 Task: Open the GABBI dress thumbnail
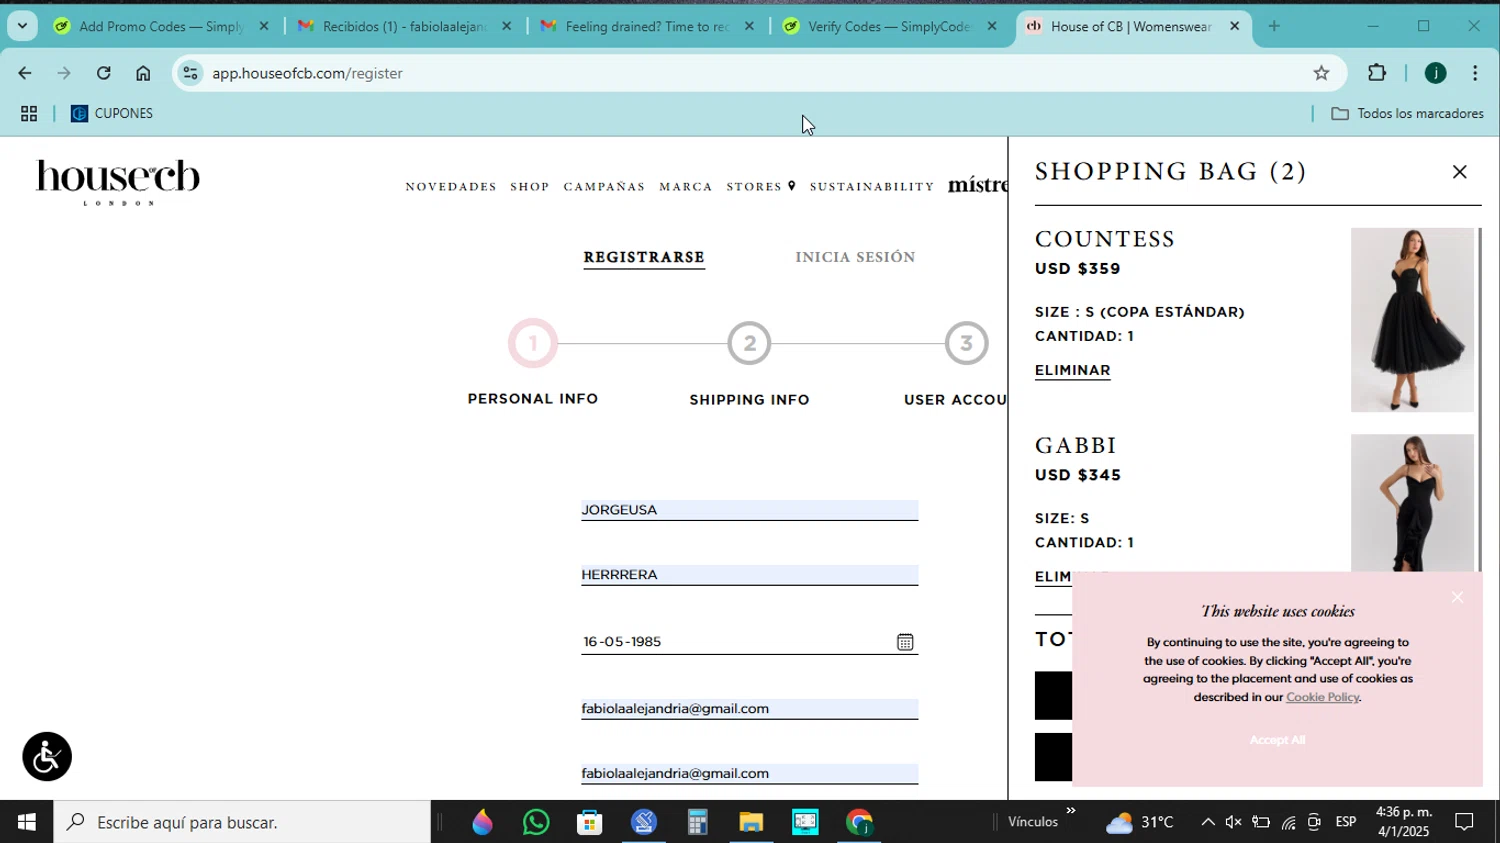pyautogui.click(x=1412, y=503)
